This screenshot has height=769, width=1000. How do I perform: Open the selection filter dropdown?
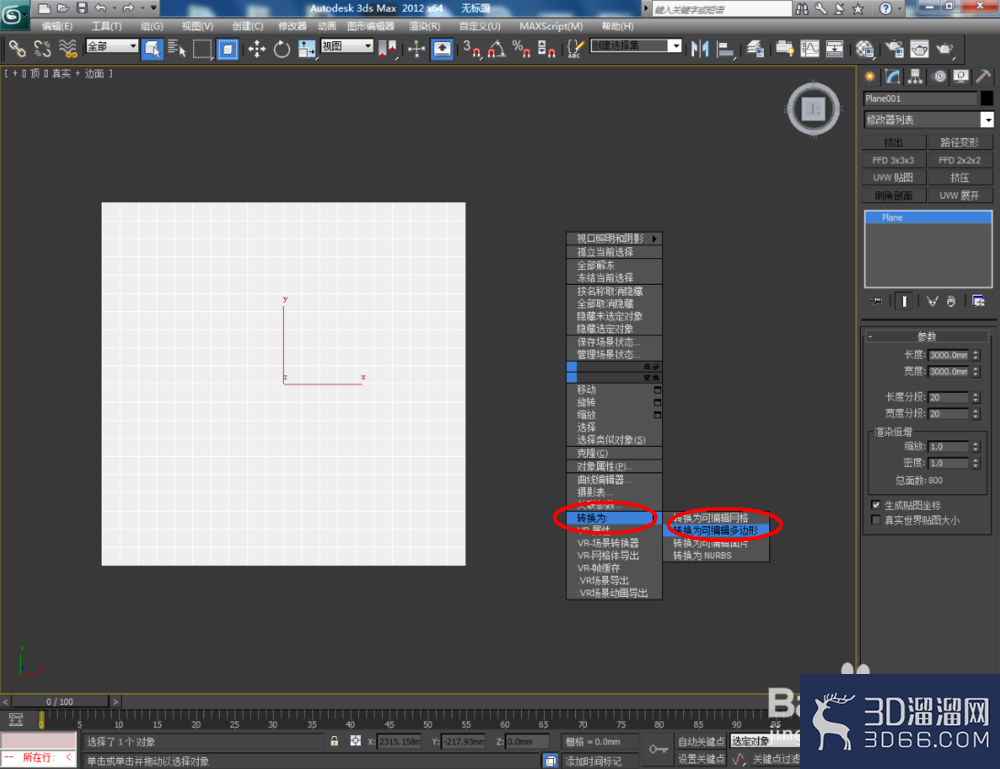(x=112, y=46)
